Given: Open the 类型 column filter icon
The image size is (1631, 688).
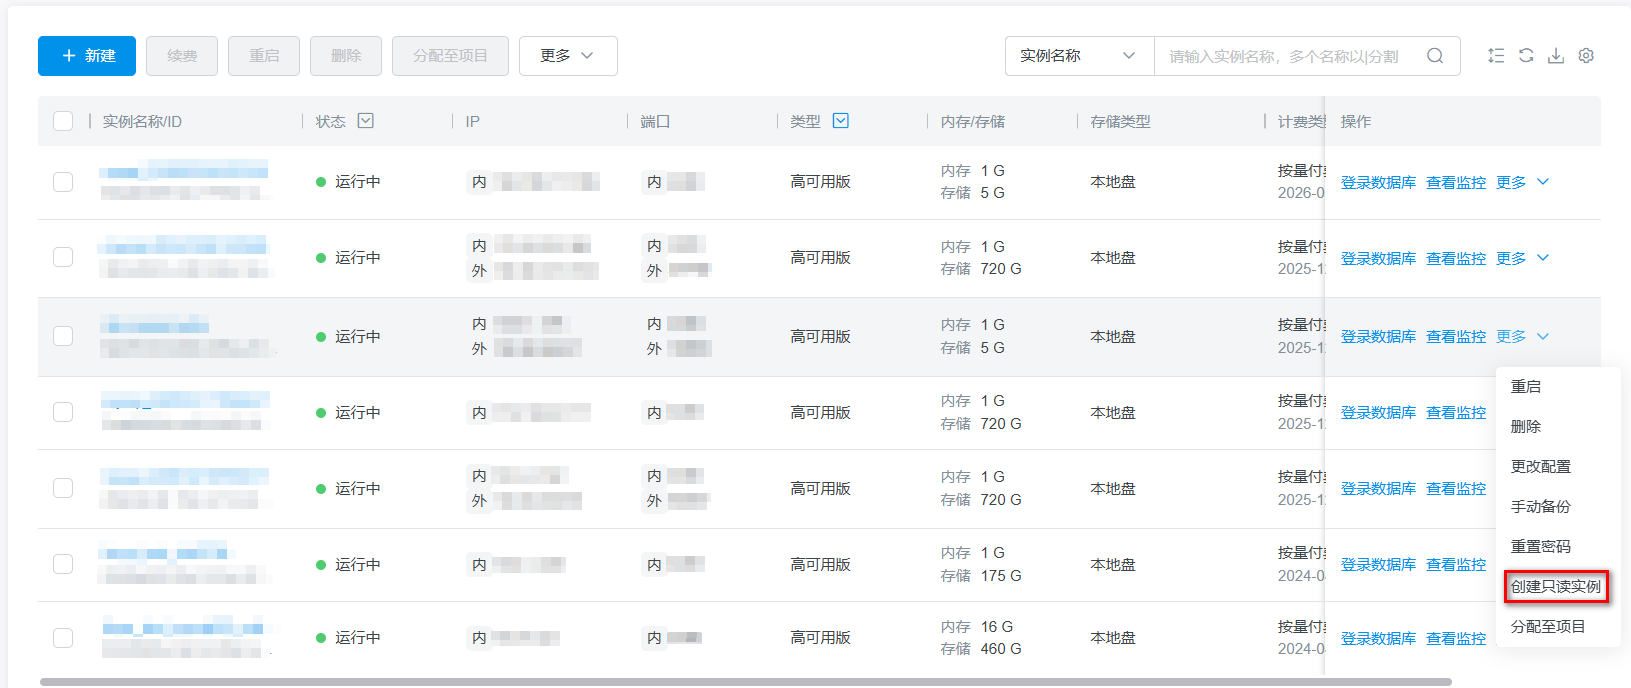Looking at the screenshot, I should pyautogui.click(x=841, y=121).
